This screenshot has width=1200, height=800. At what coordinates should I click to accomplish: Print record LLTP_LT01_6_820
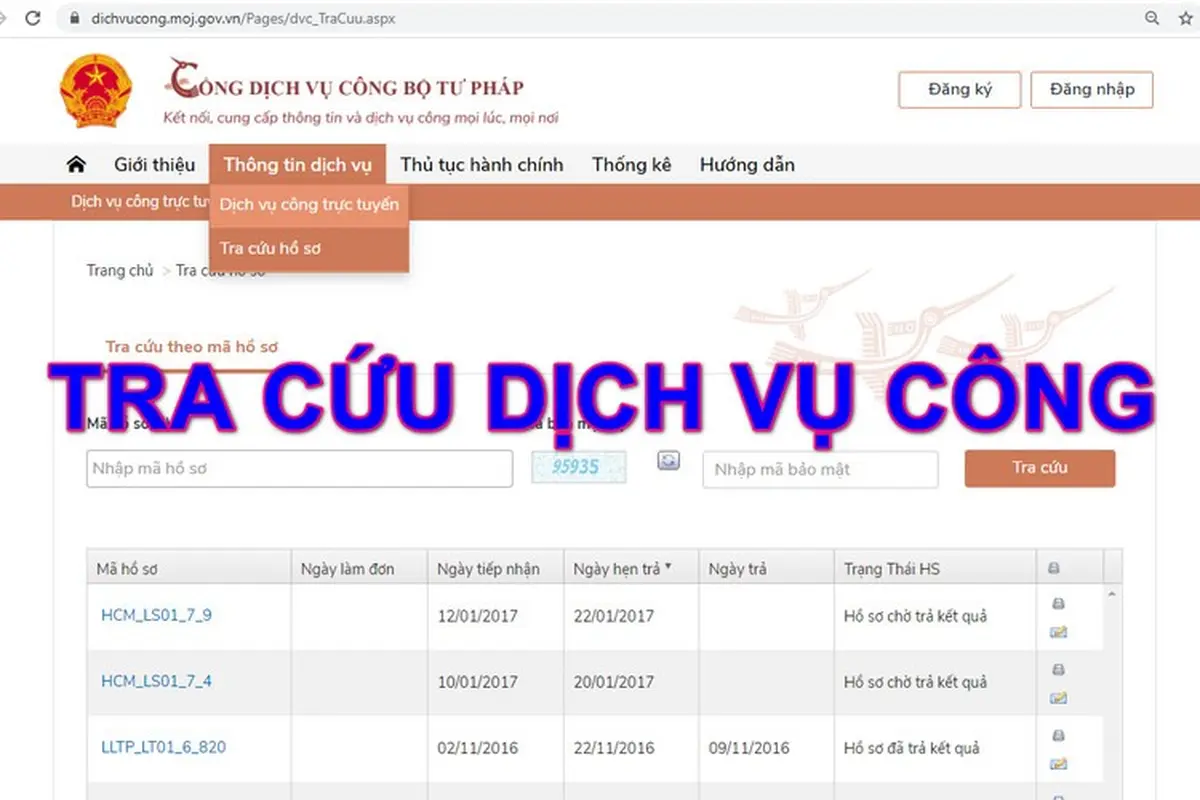(1058, 735)
